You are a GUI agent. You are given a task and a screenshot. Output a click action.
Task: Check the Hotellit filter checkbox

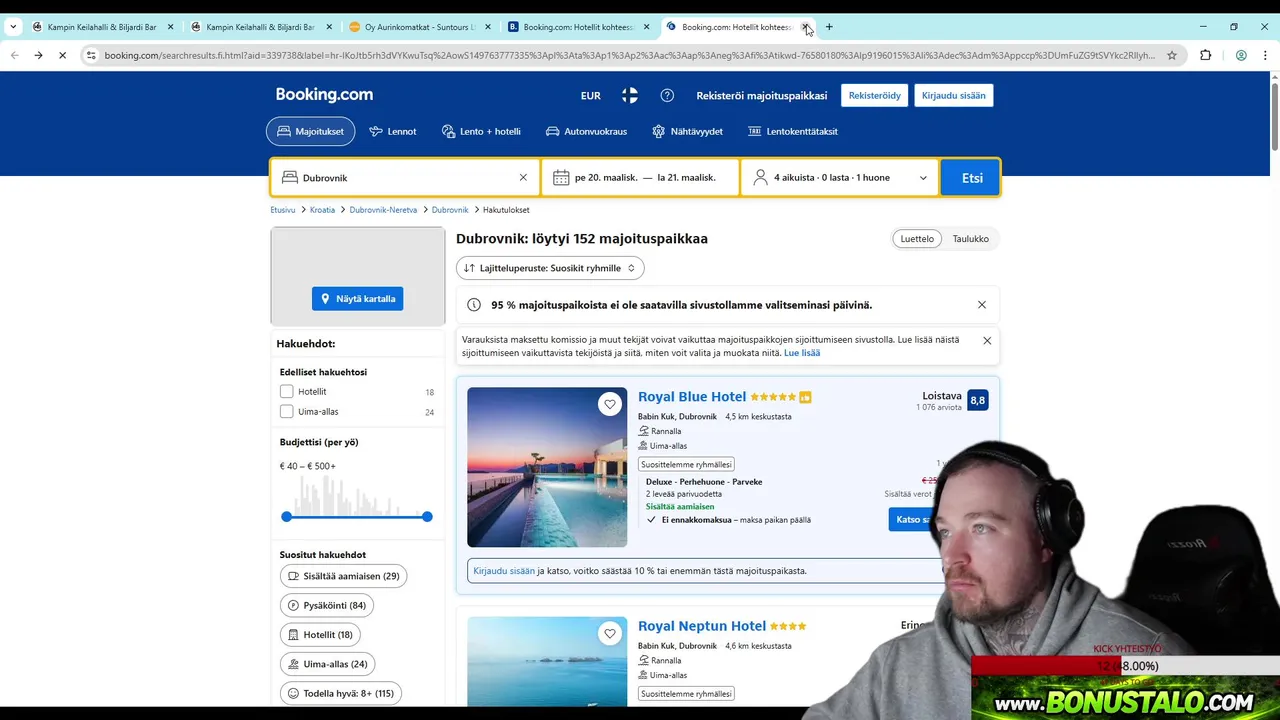coord(287,392)
